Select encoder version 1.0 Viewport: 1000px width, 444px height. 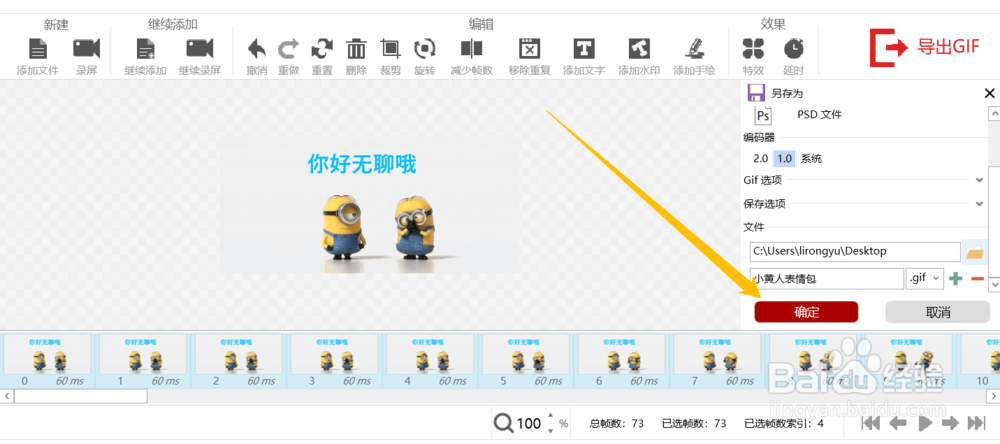coord(784,159)
